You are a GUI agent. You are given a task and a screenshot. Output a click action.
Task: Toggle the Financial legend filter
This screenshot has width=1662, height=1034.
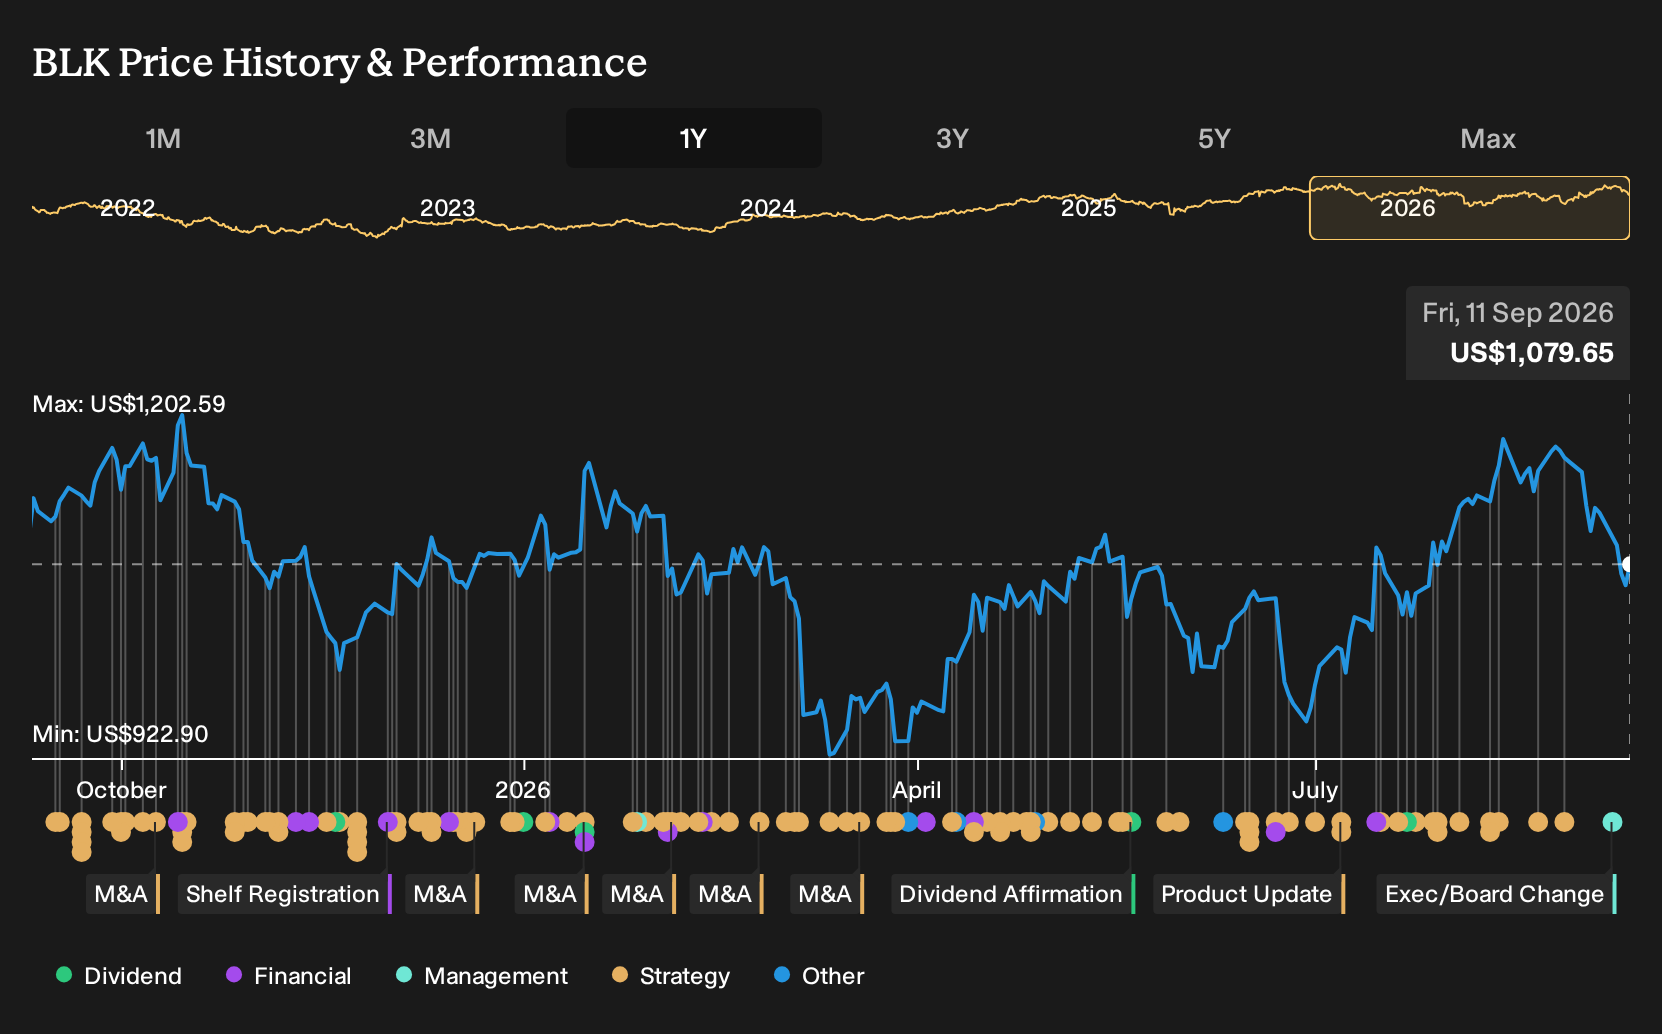click(289, 976)
